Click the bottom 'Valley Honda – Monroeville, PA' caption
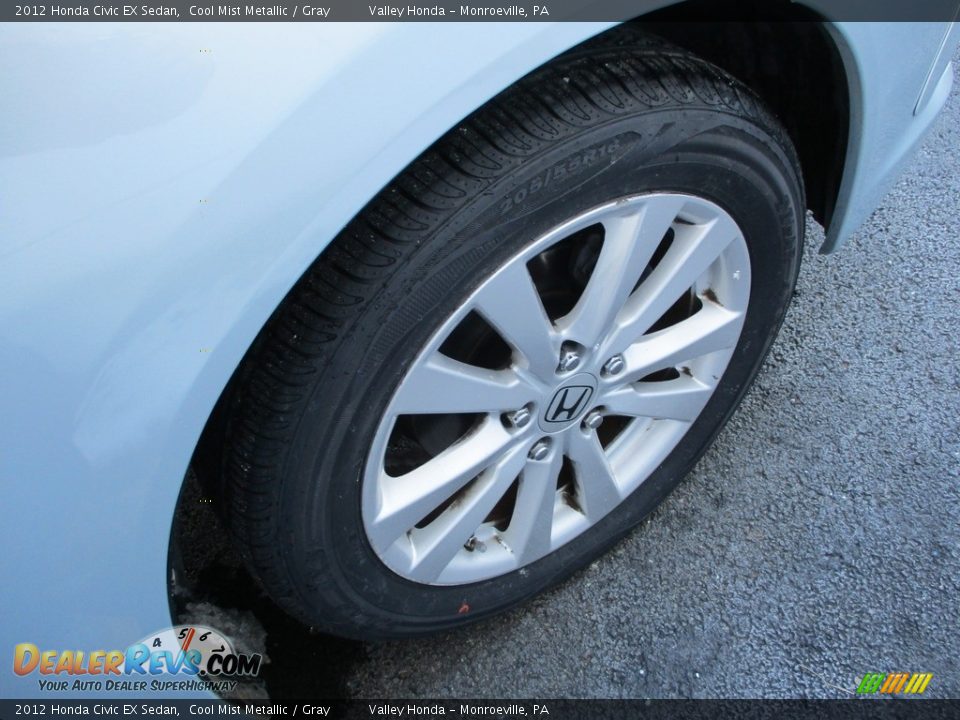The width and height of the screenshot is (960, 720). pyautogui.click(x=459, y=710)
